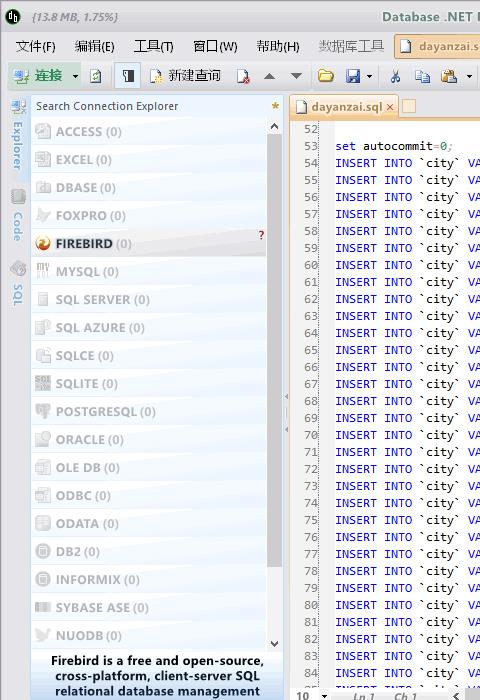Toggle the explorer panel visibility icon
This screenshot has width=480, height=700.
(x=128, y=76)
